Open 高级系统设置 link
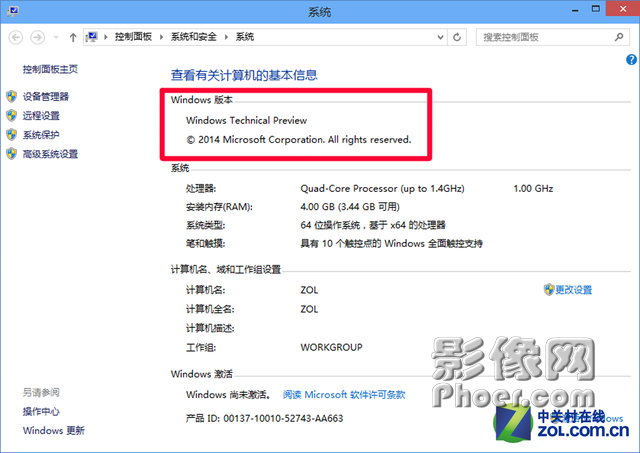The height and width of the screenshot is (453, 640). click(50, 154)
